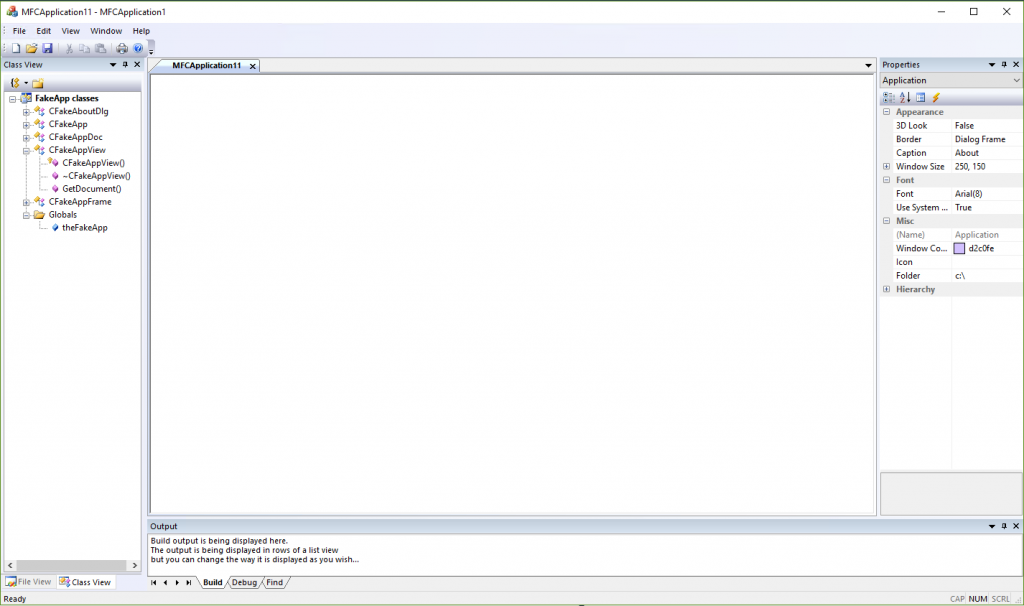Click the Globals folder icon
Image resolution: width=1024 pixels, height=606 pixels.
point(39,214)
